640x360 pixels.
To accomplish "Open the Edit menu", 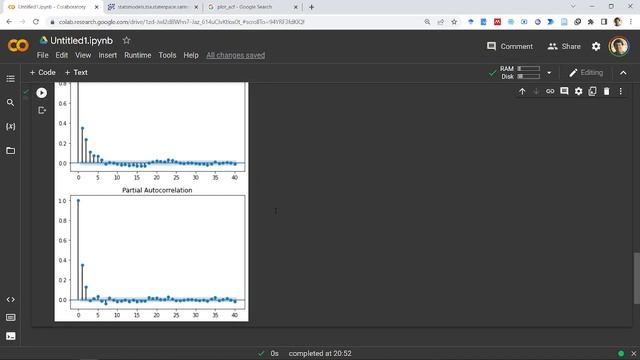I will (x=62, y=55).
